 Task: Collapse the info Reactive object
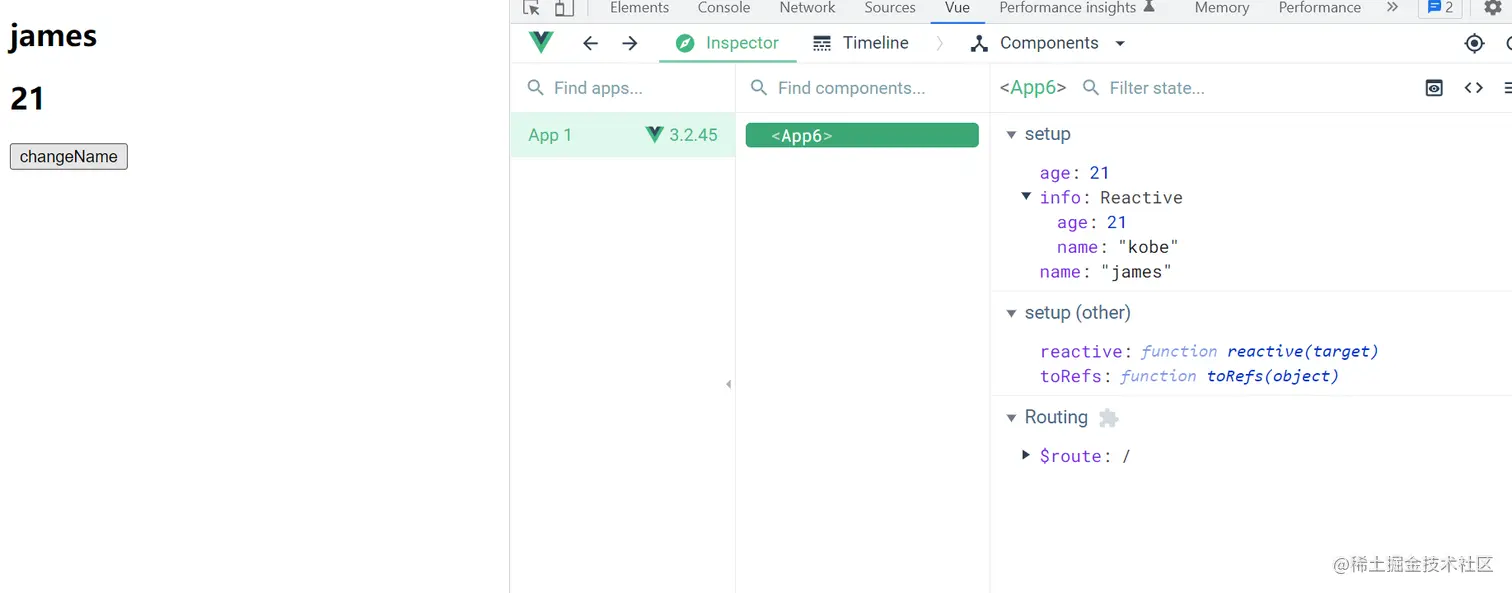pyautogui.click(x=1026, y=197)
